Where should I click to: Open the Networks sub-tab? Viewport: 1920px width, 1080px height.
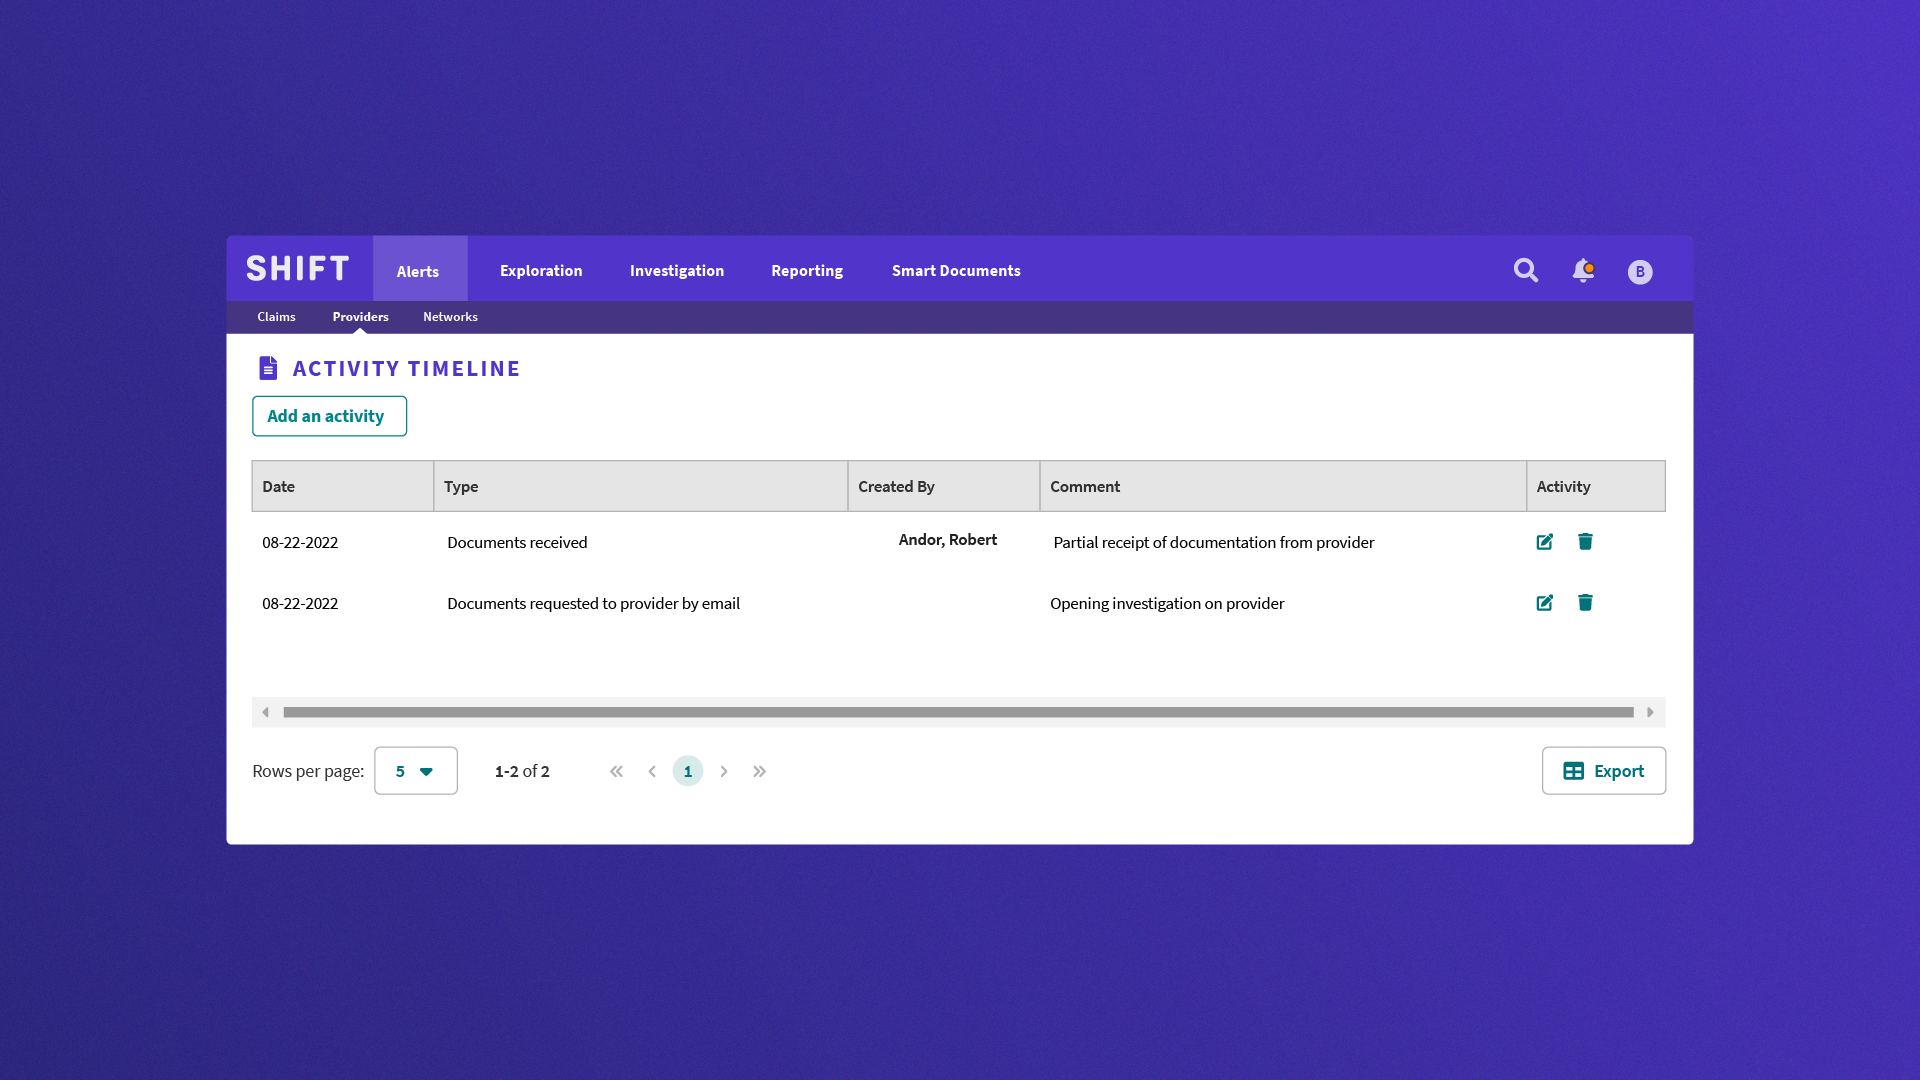[450, 317]
